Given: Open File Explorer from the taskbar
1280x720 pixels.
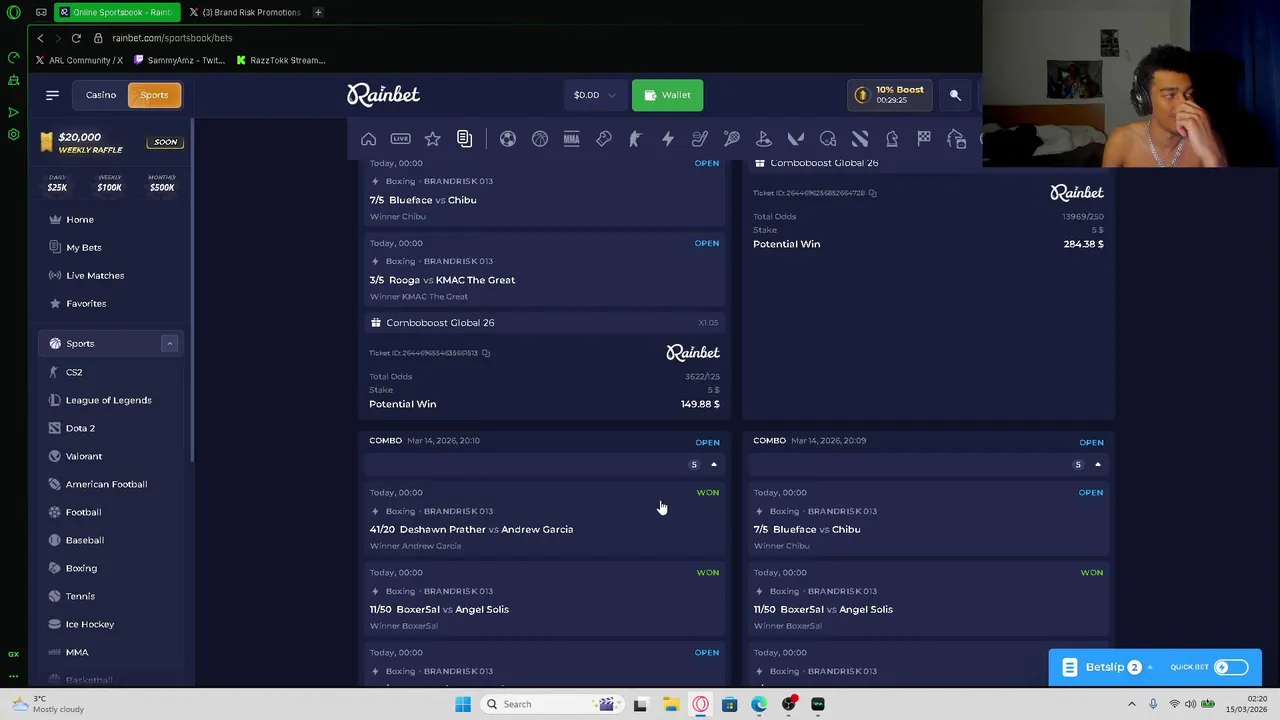Looking at the screenshot, I should [x=671, y=704].
